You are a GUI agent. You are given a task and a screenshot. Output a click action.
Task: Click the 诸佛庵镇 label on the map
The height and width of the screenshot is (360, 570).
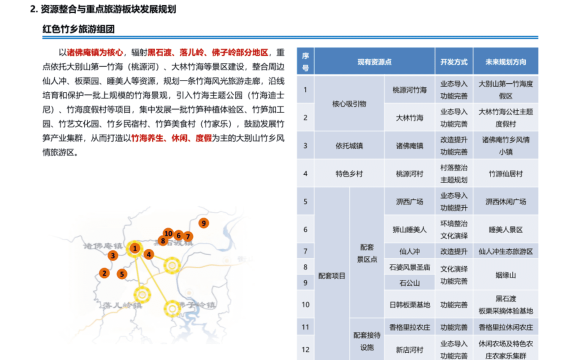(x=103, y=246)
